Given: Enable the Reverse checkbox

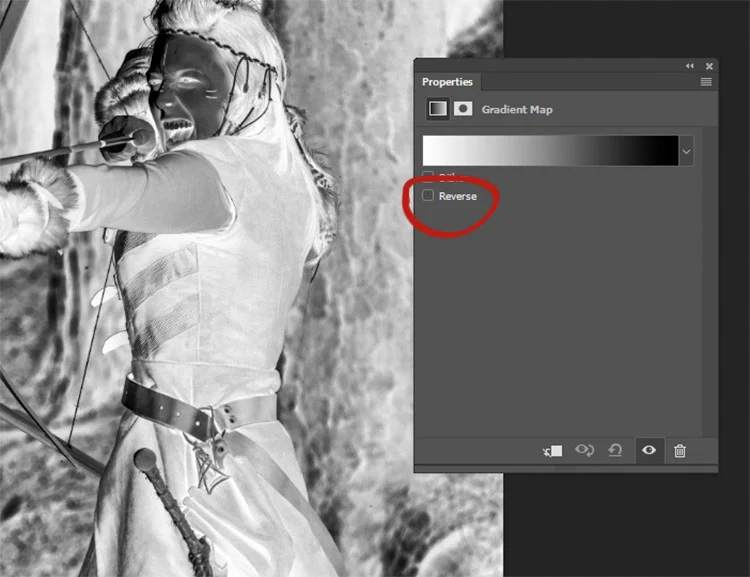Looking at the screenshot, I should pyautogui.click(x=428, y=195).
